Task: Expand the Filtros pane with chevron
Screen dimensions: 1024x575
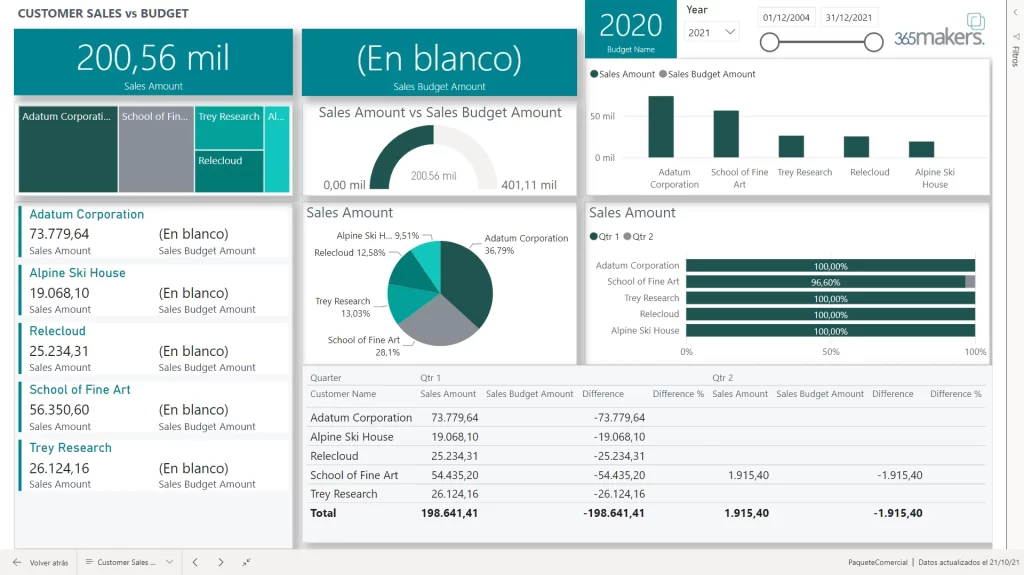Action: [1015, 11]
